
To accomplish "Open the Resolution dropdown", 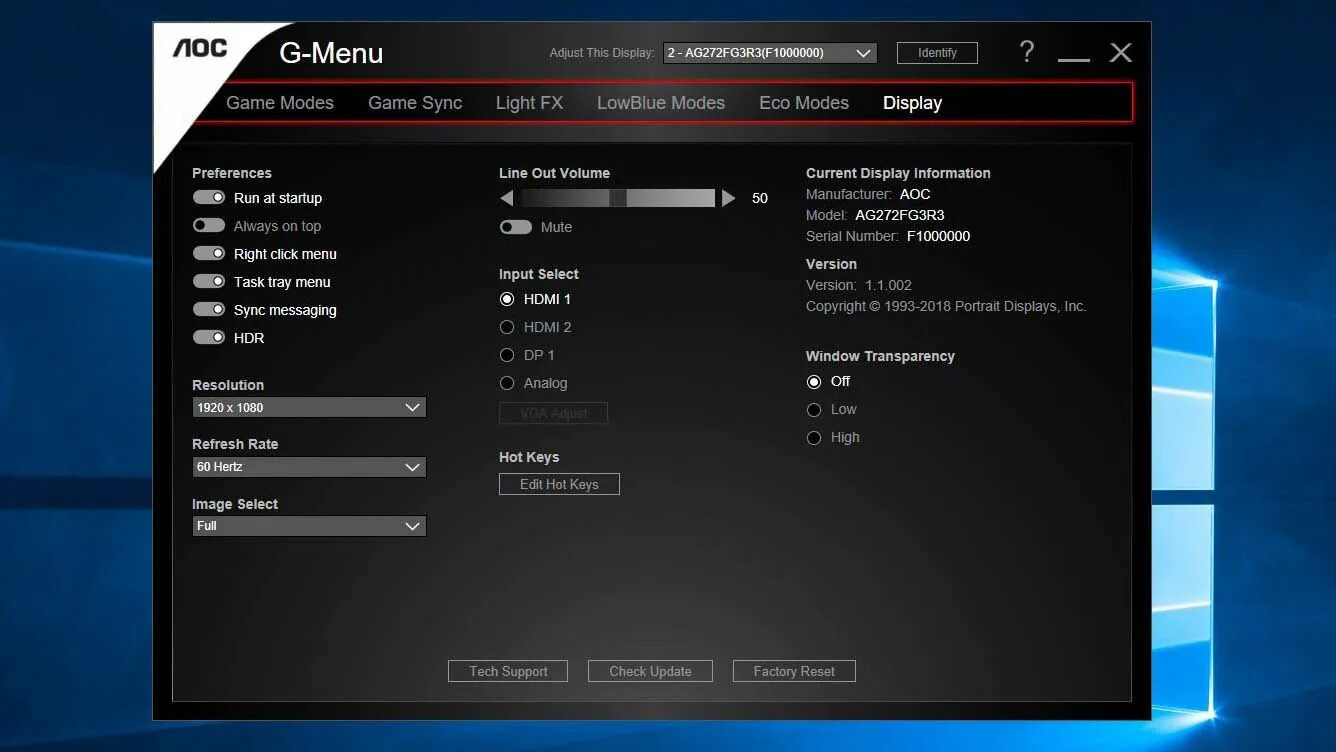I will coord(309,407).
